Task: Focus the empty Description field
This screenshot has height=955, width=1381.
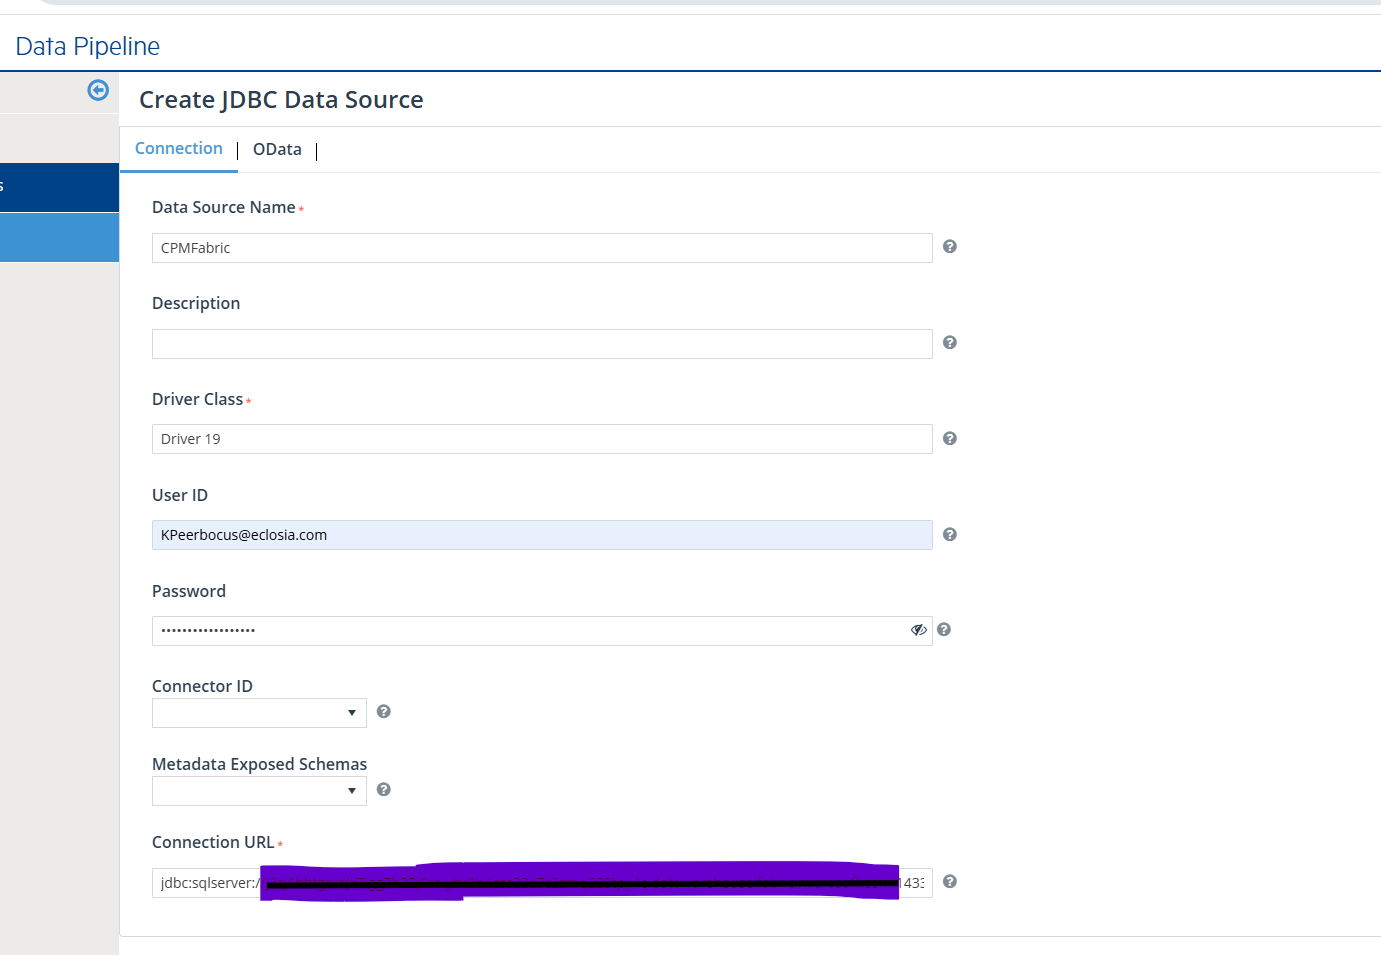Action: (x=542, y=344)
